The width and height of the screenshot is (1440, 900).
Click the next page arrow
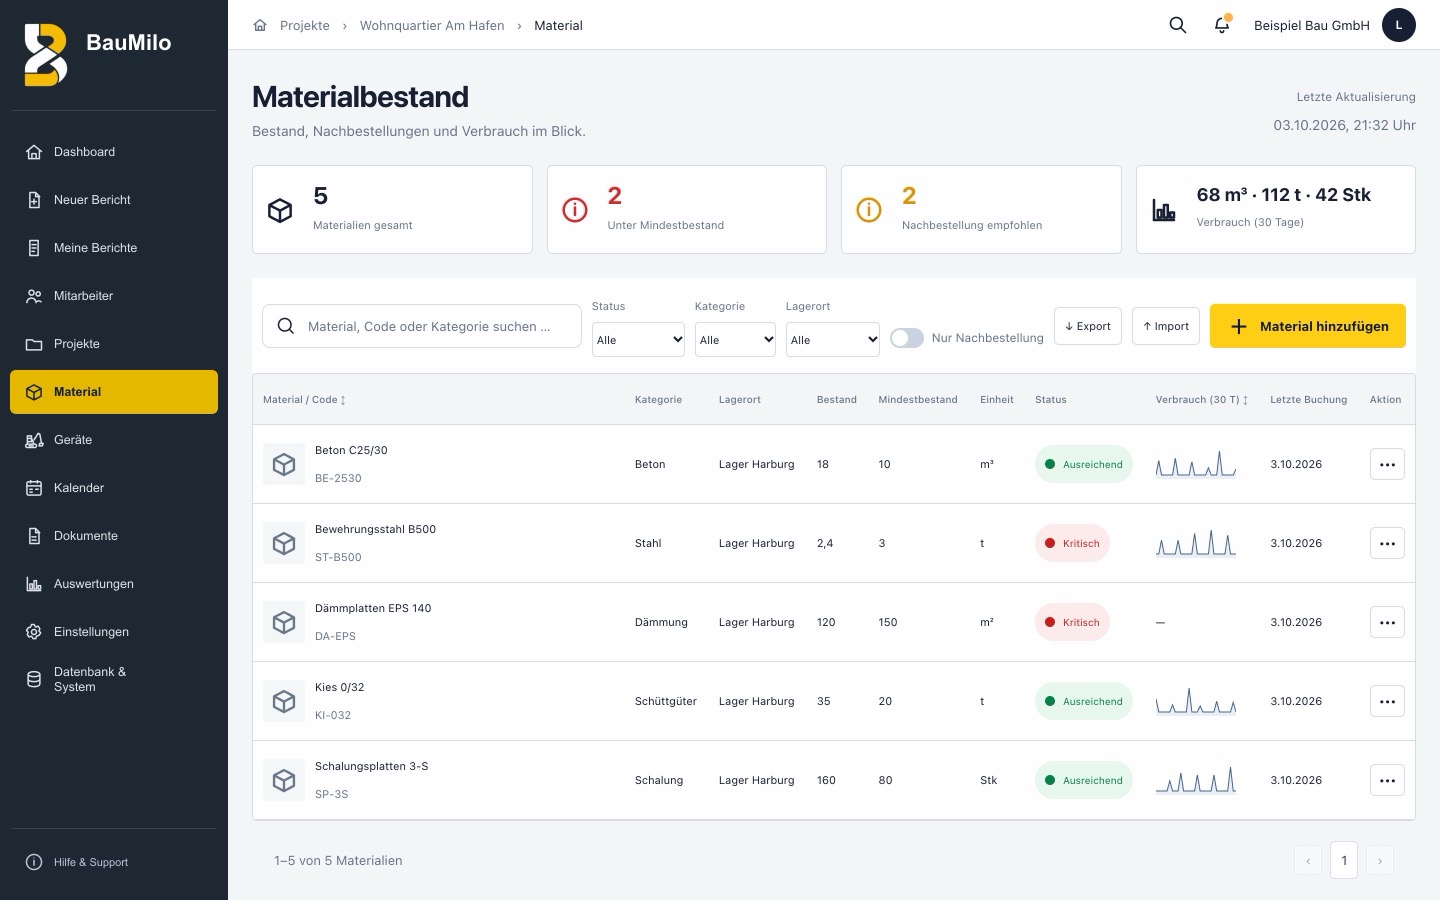pyautogui.click(x=1380, y=860)
